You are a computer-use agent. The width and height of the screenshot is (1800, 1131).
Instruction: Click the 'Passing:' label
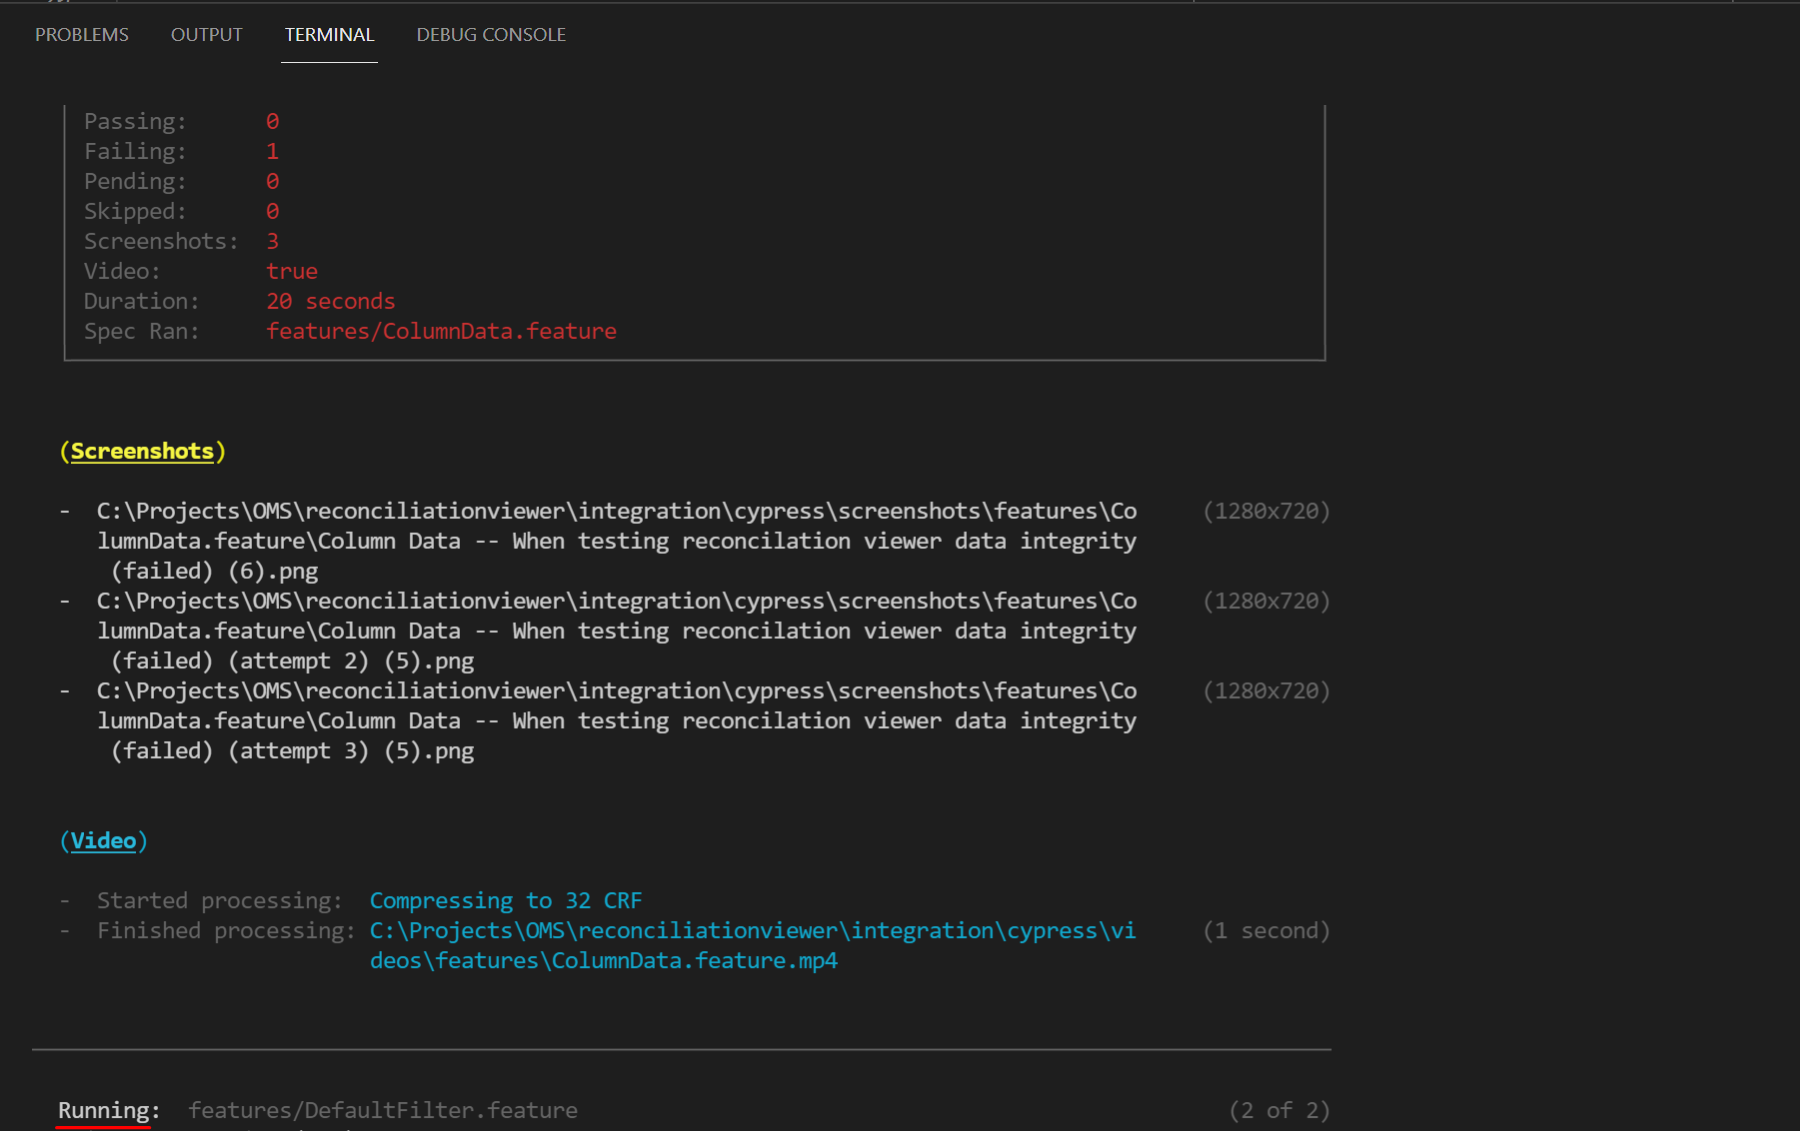135,121
